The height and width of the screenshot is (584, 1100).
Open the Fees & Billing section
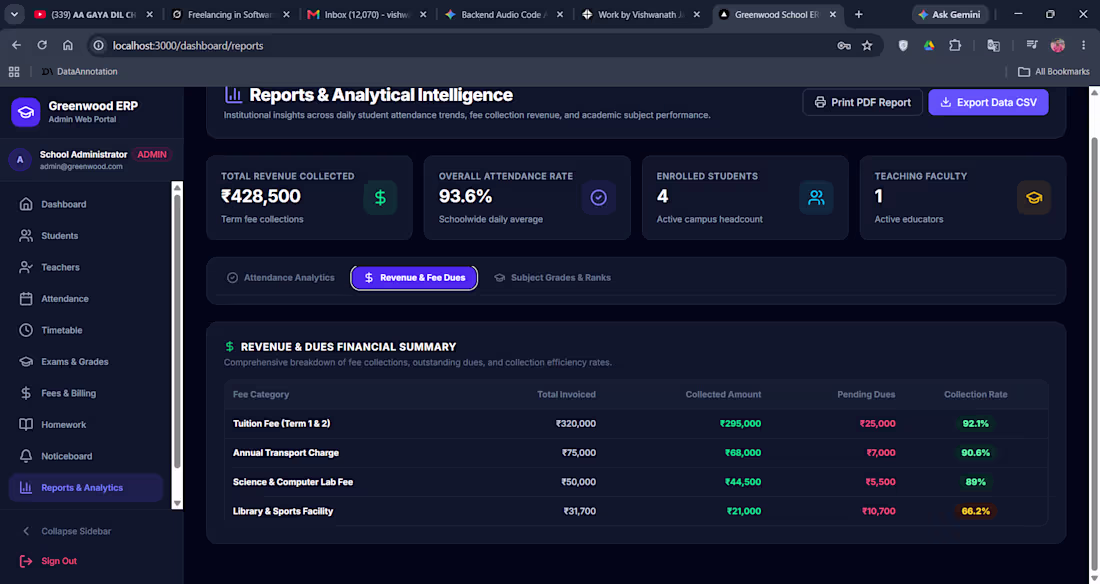[x=86, y=393]
